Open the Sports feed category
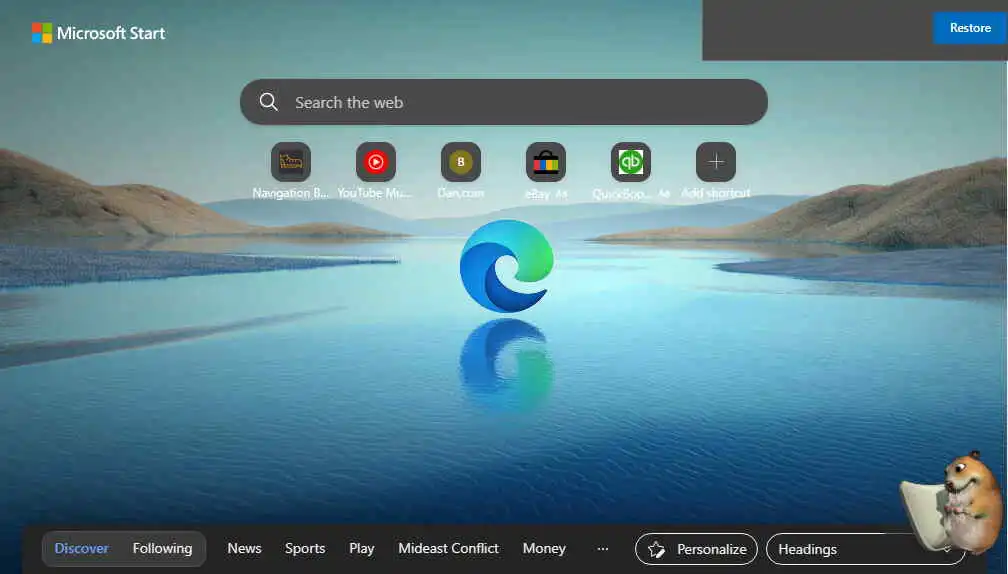Image resolution: width=1008 pixels, height=574 pixels. [x=305, y=548]
